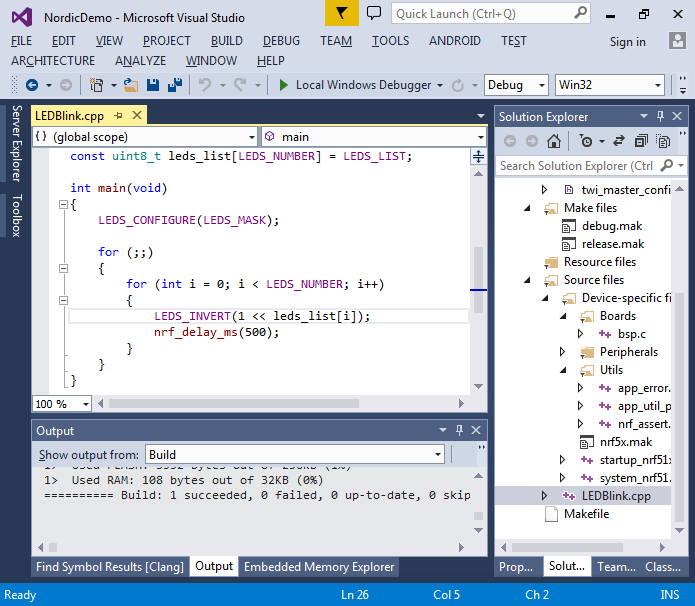The height and width of the screenshot is (606, 695).
Task: Click the Open File folder icon
Action: click(x=131, y=85)
